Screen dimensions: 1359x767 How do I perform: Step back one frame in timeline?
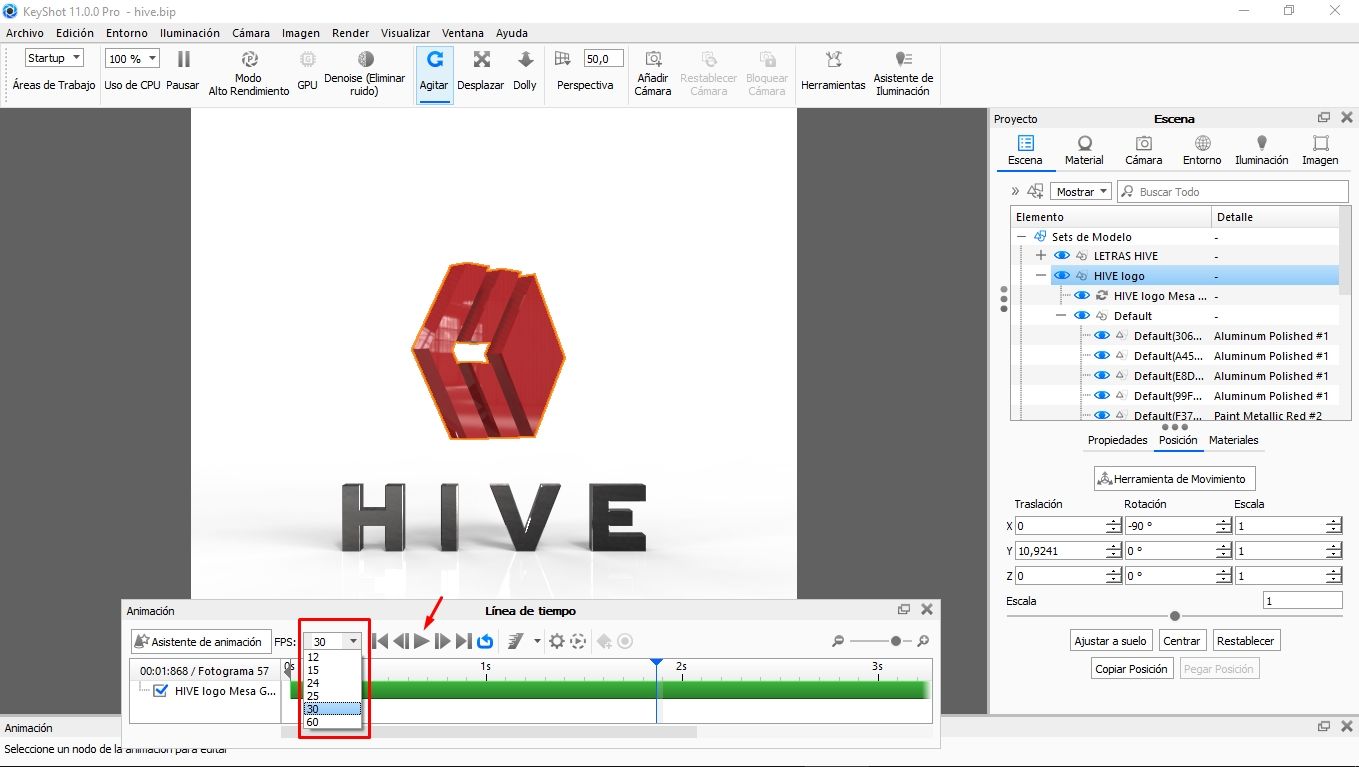tap(400, 641)
